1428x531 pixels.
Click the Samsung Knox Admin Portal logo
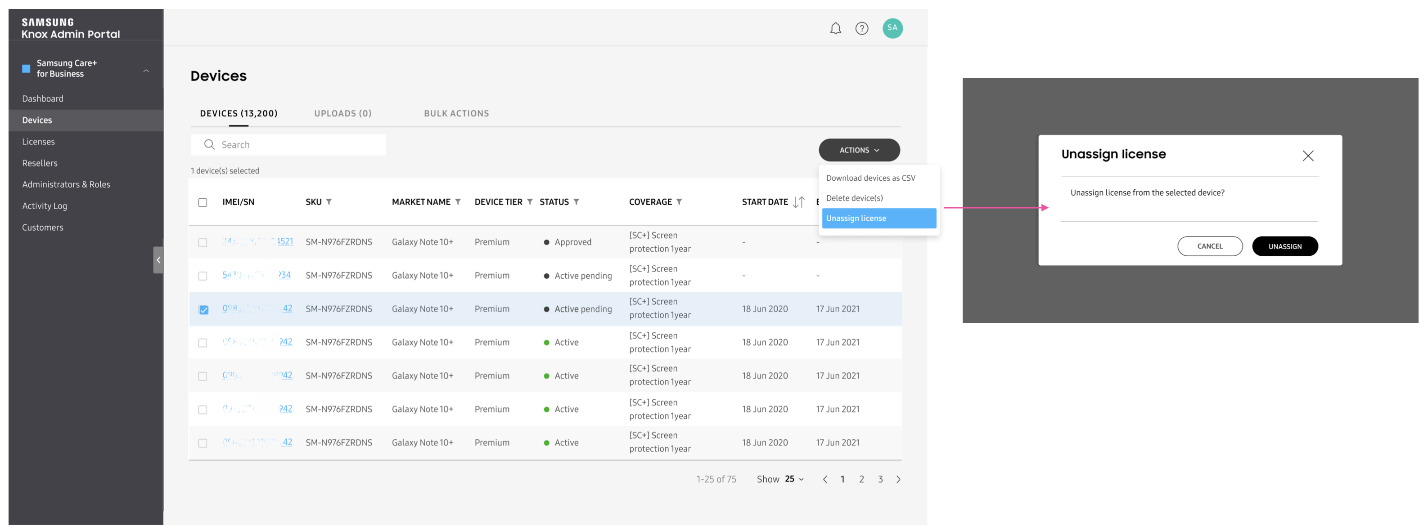[x=70, y=28]
